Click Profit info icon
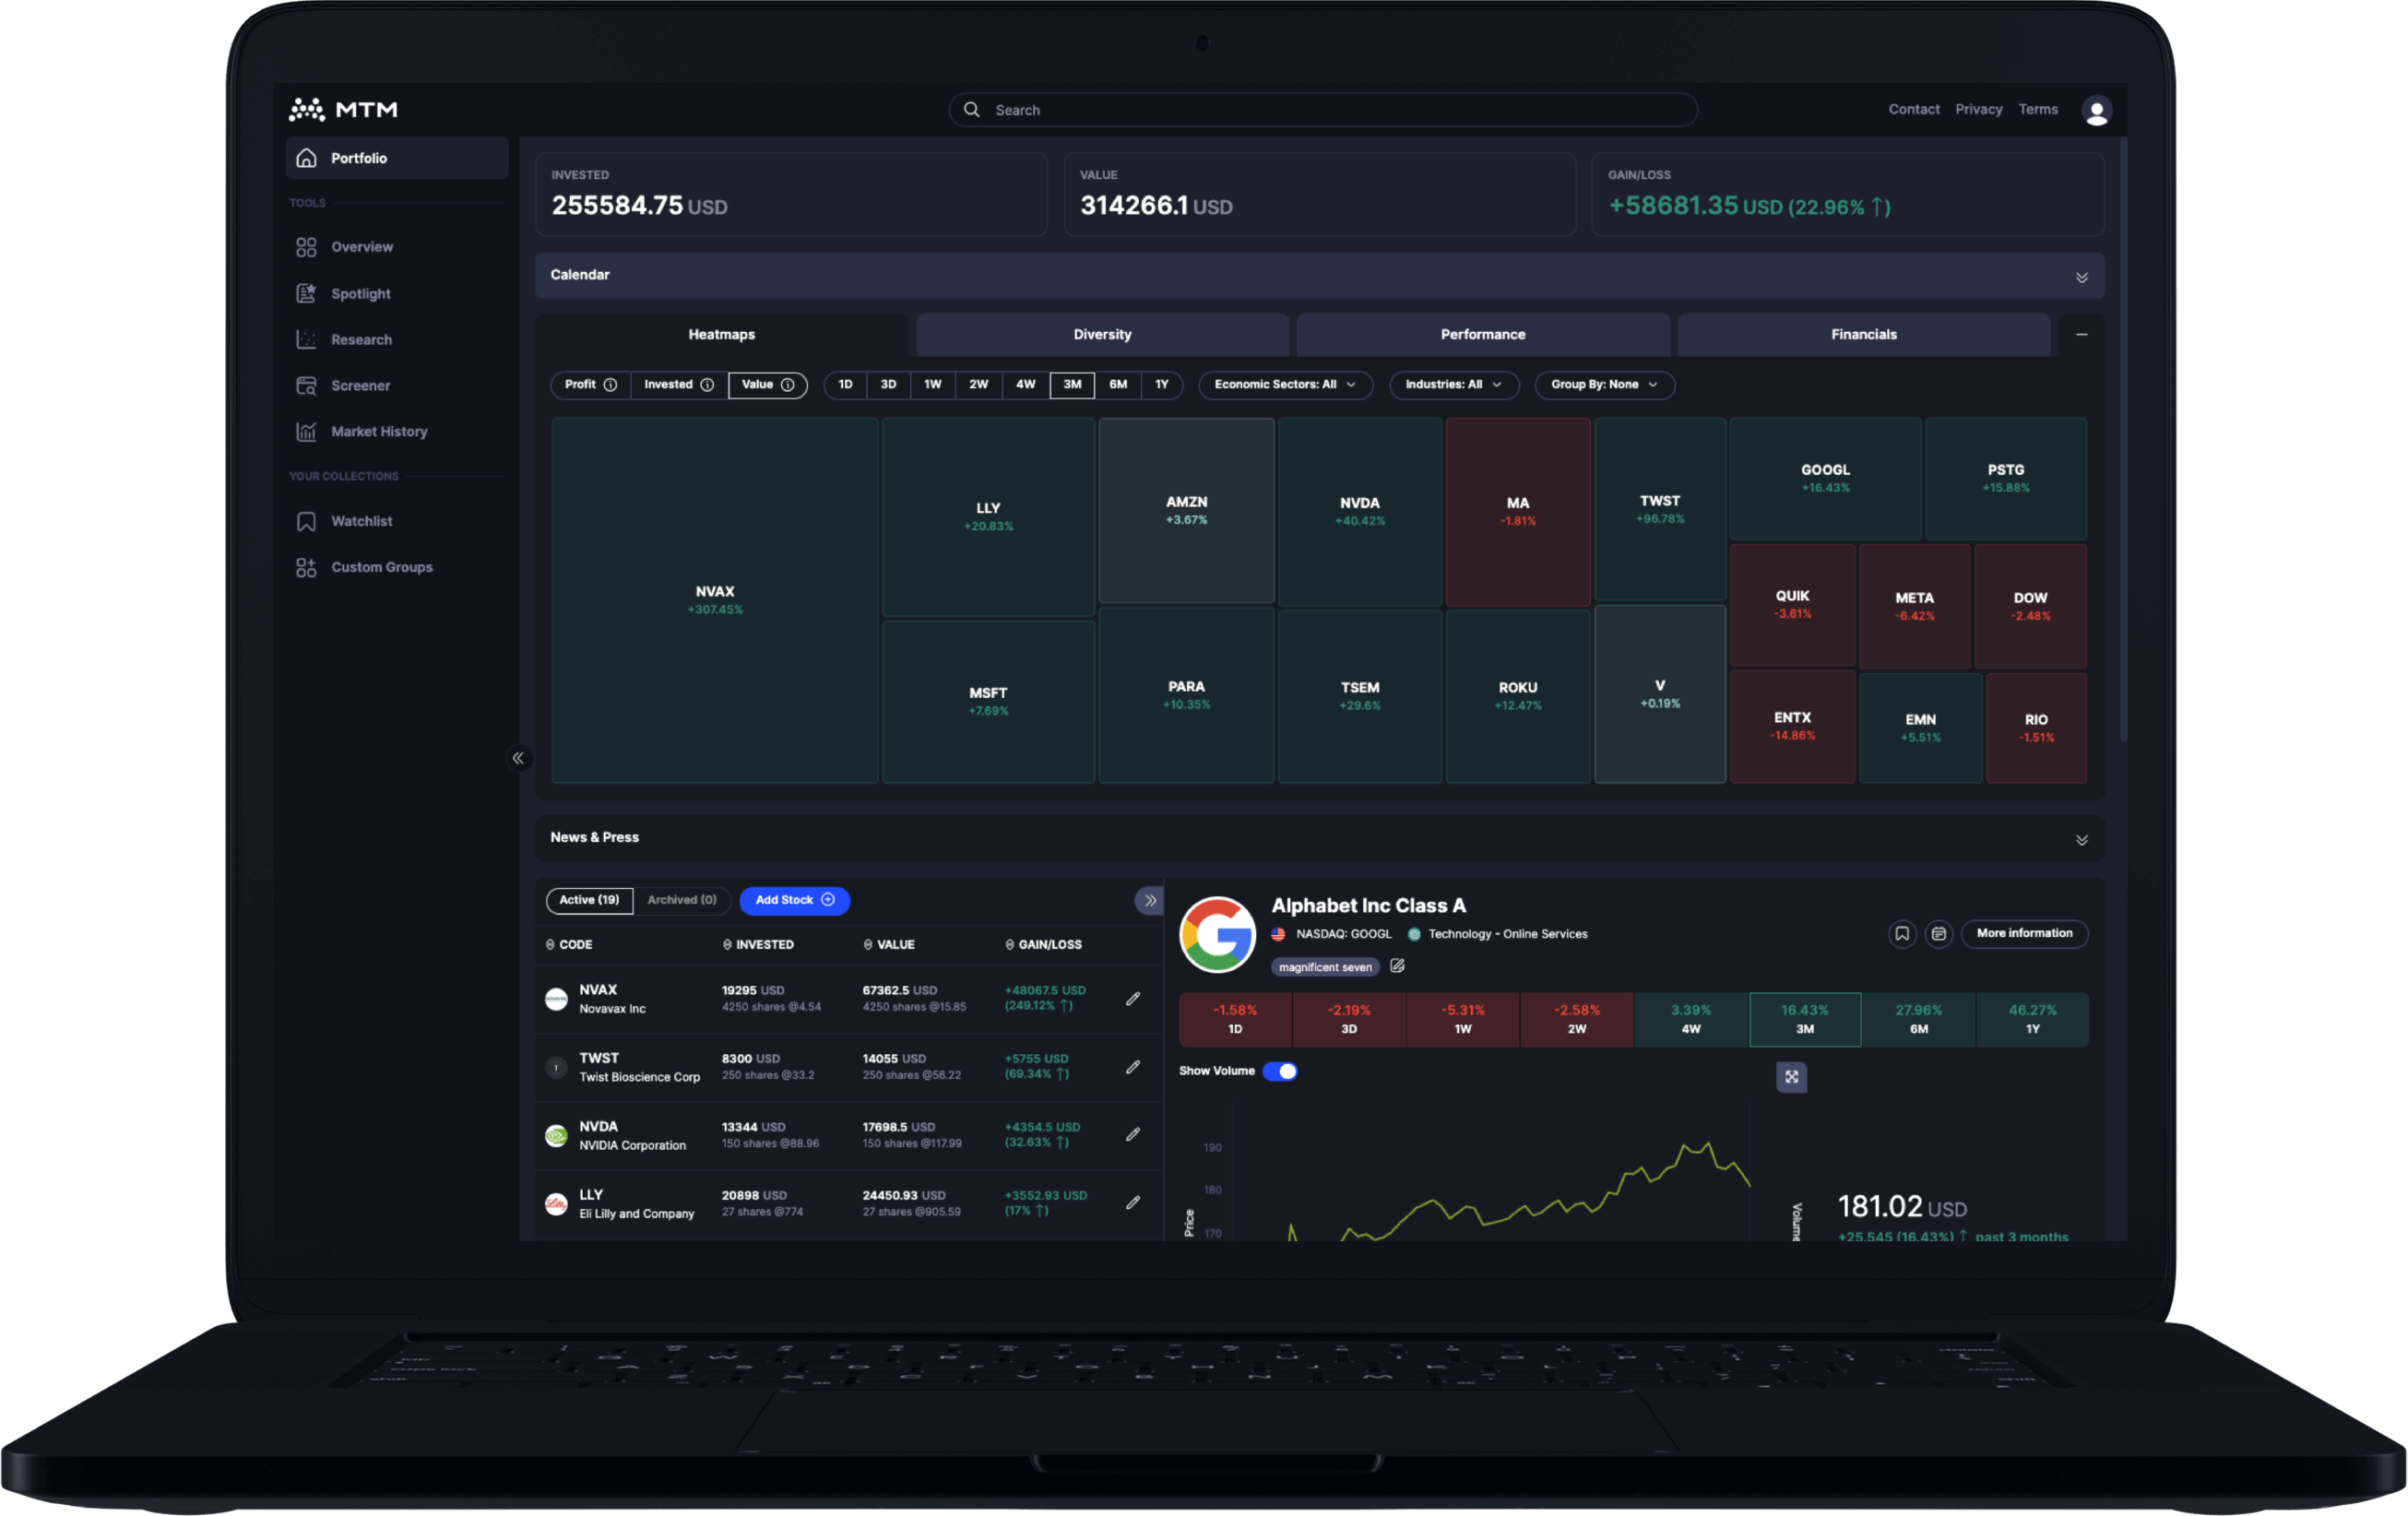This screenshot has width=2408, height=1516. click(610, 385)
